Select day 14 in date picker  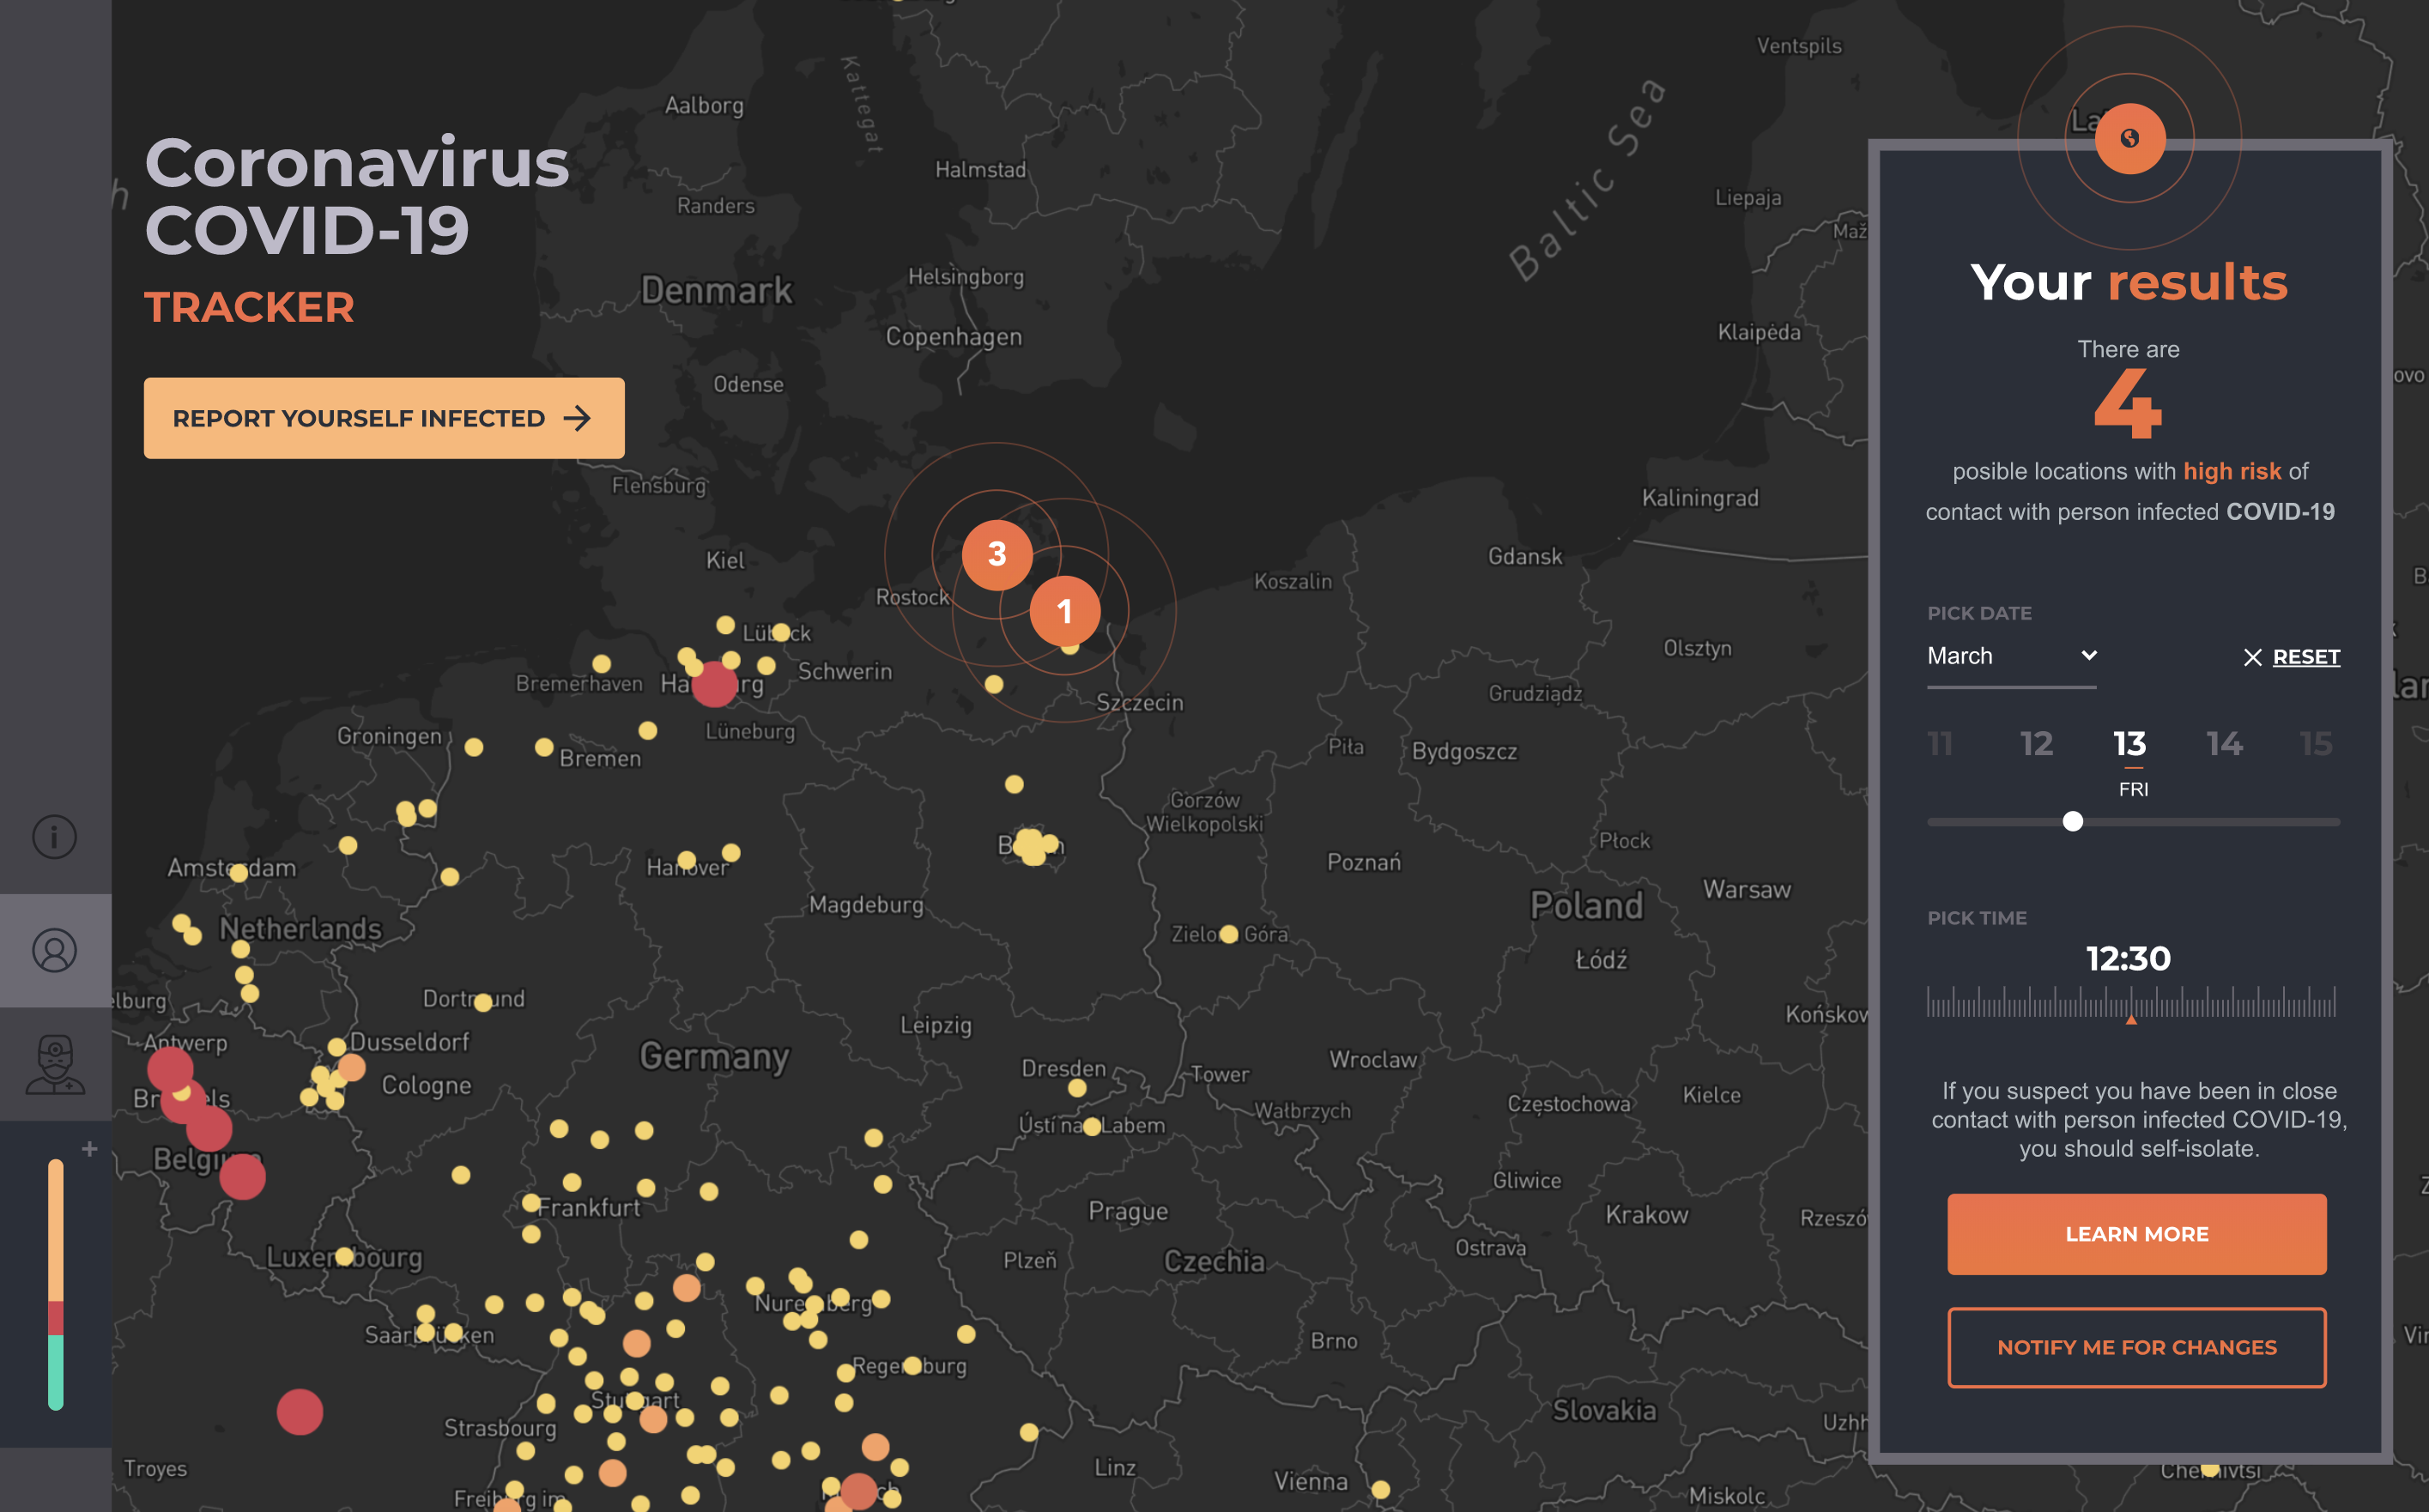tap(2224, 744)
